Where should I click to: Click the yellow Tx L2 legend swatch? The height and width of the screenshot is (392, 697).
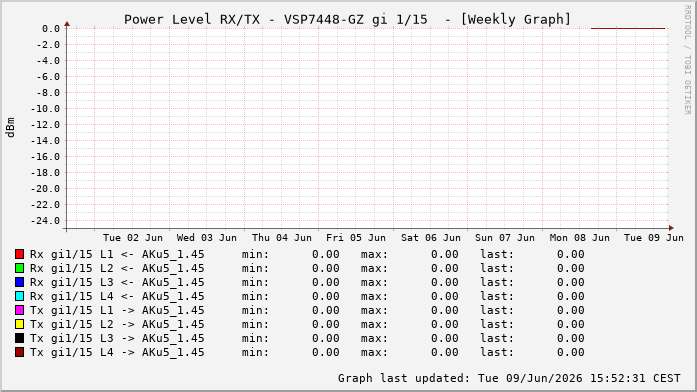tap(20, 324)
